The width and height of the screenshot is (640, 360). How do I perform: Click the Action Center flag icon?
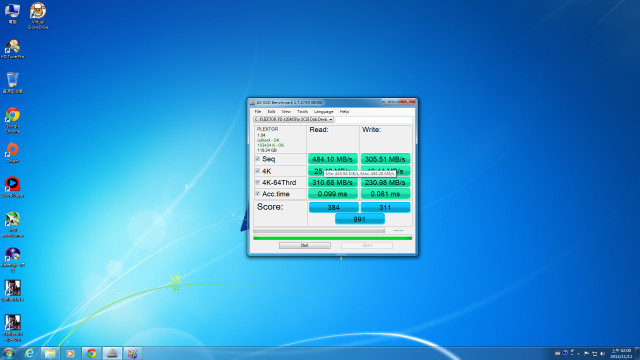tap(587, 353)
